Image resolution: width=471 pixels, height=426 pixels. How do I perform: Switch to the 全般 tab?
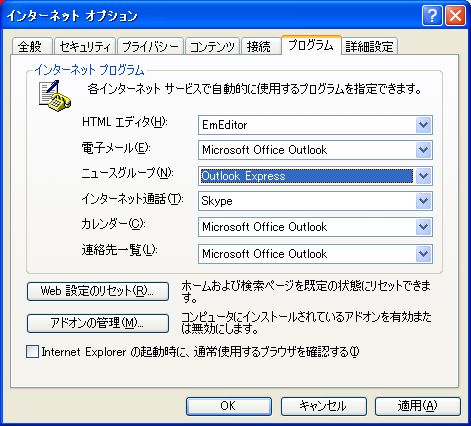coord(32,46)
